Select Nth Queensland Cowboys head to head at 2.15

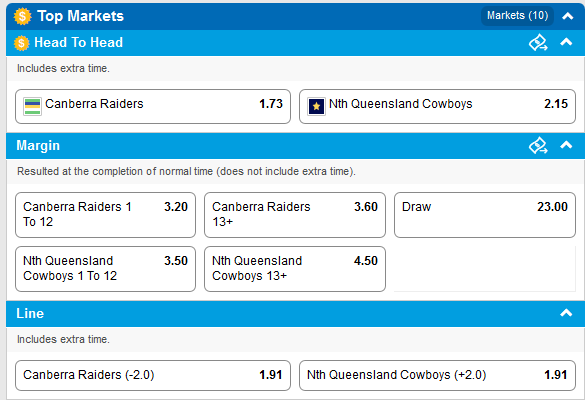point(437,106)
